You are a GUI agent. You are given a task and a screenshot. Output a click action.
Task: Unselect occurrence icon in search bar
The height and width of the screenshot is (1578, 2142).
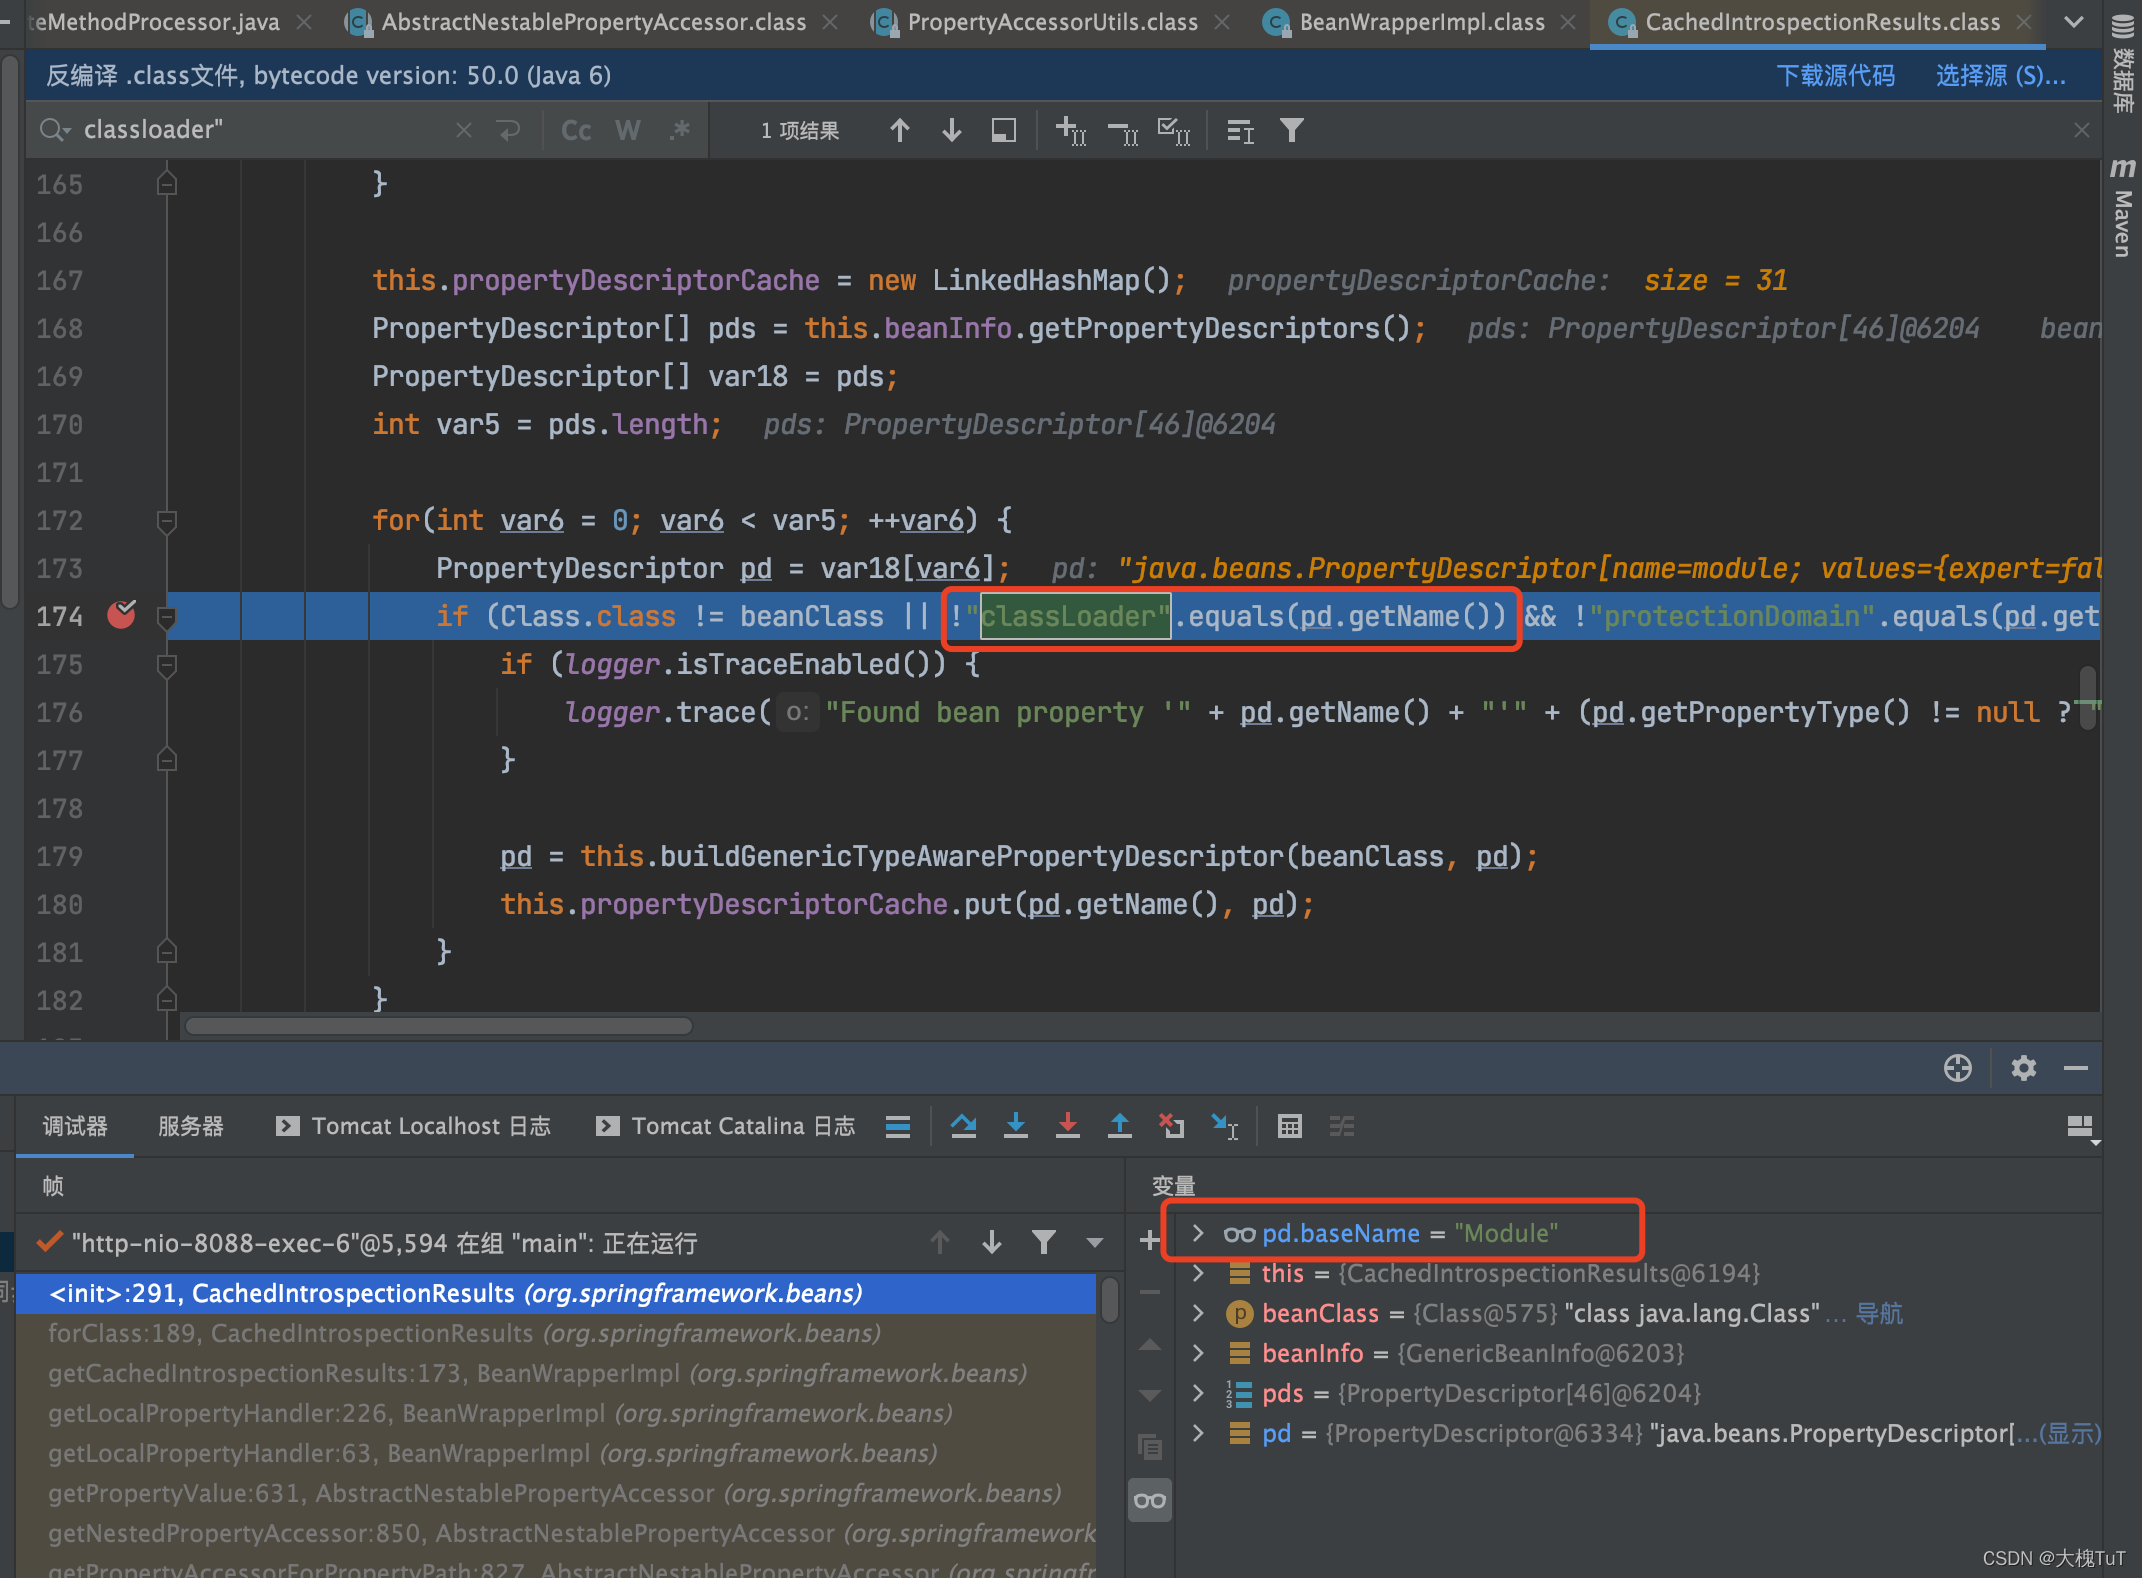(1123, 130)
